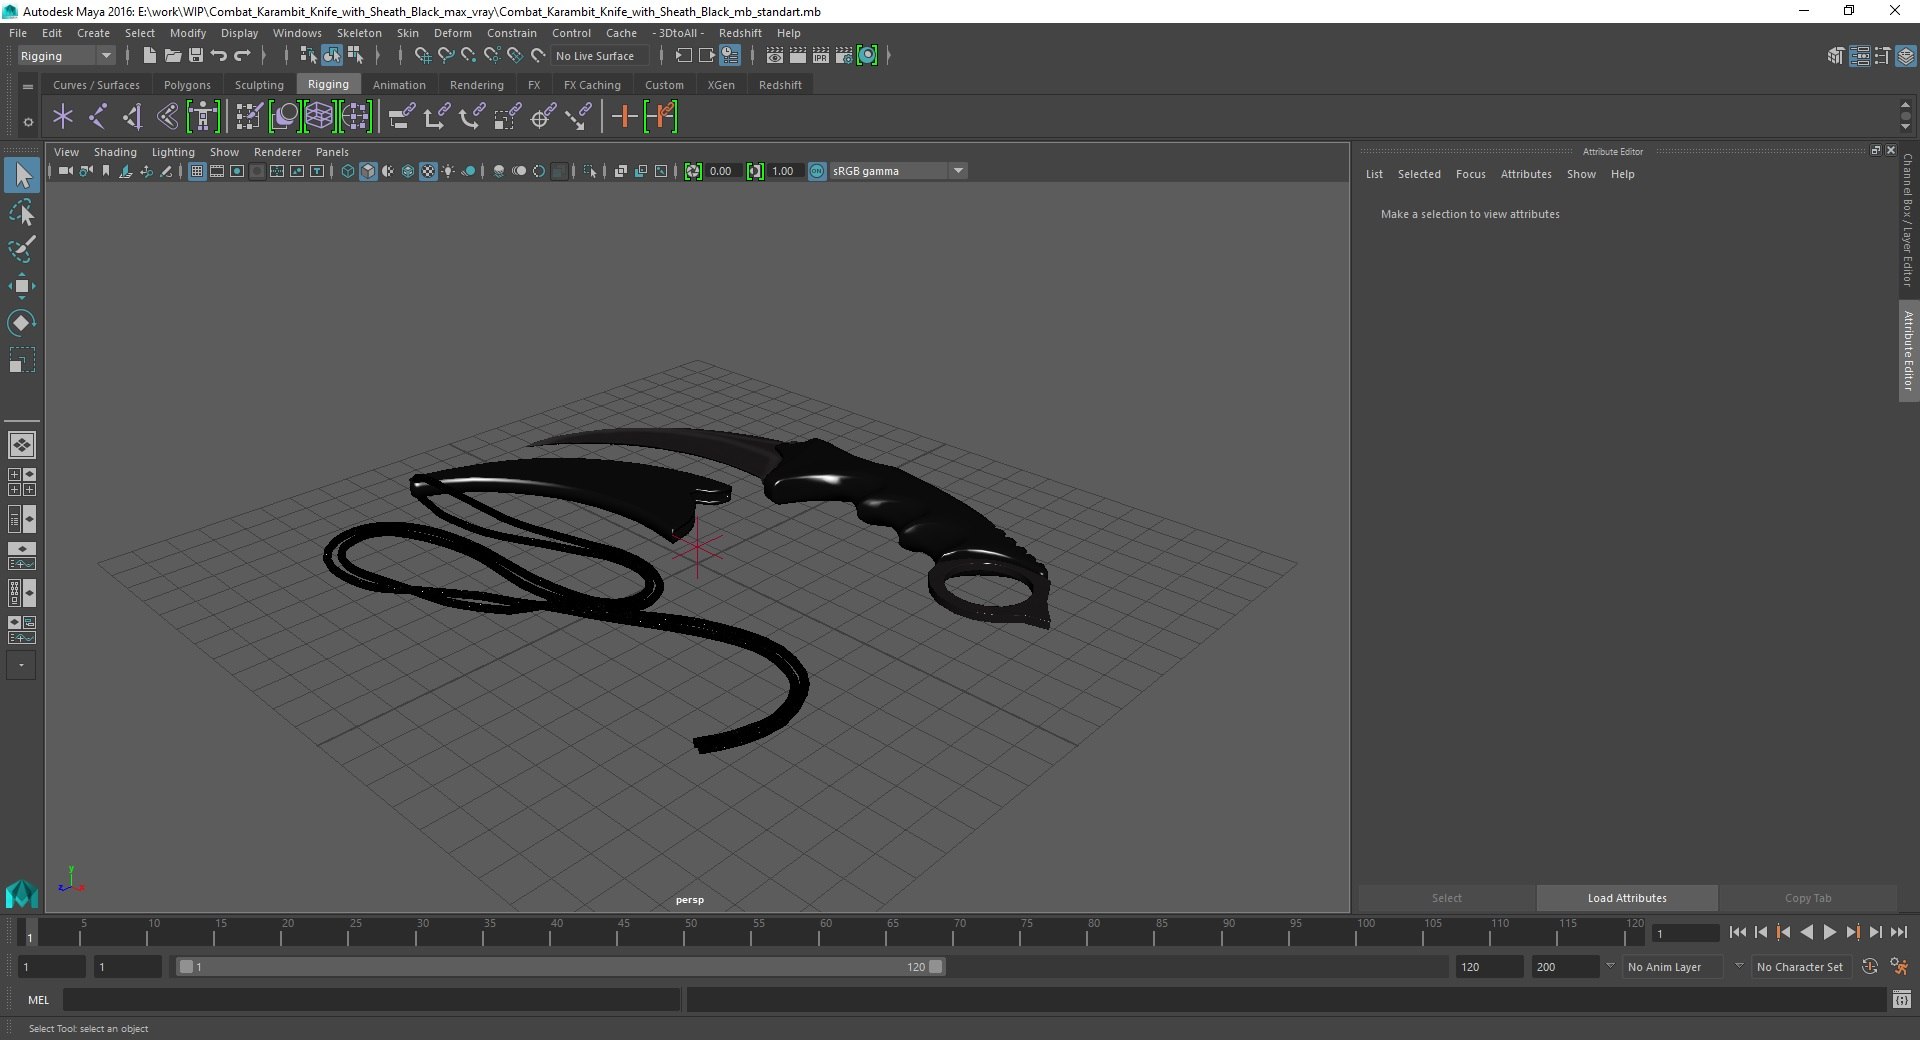Toggle Auto Keyframe button

pos(1870,967)
